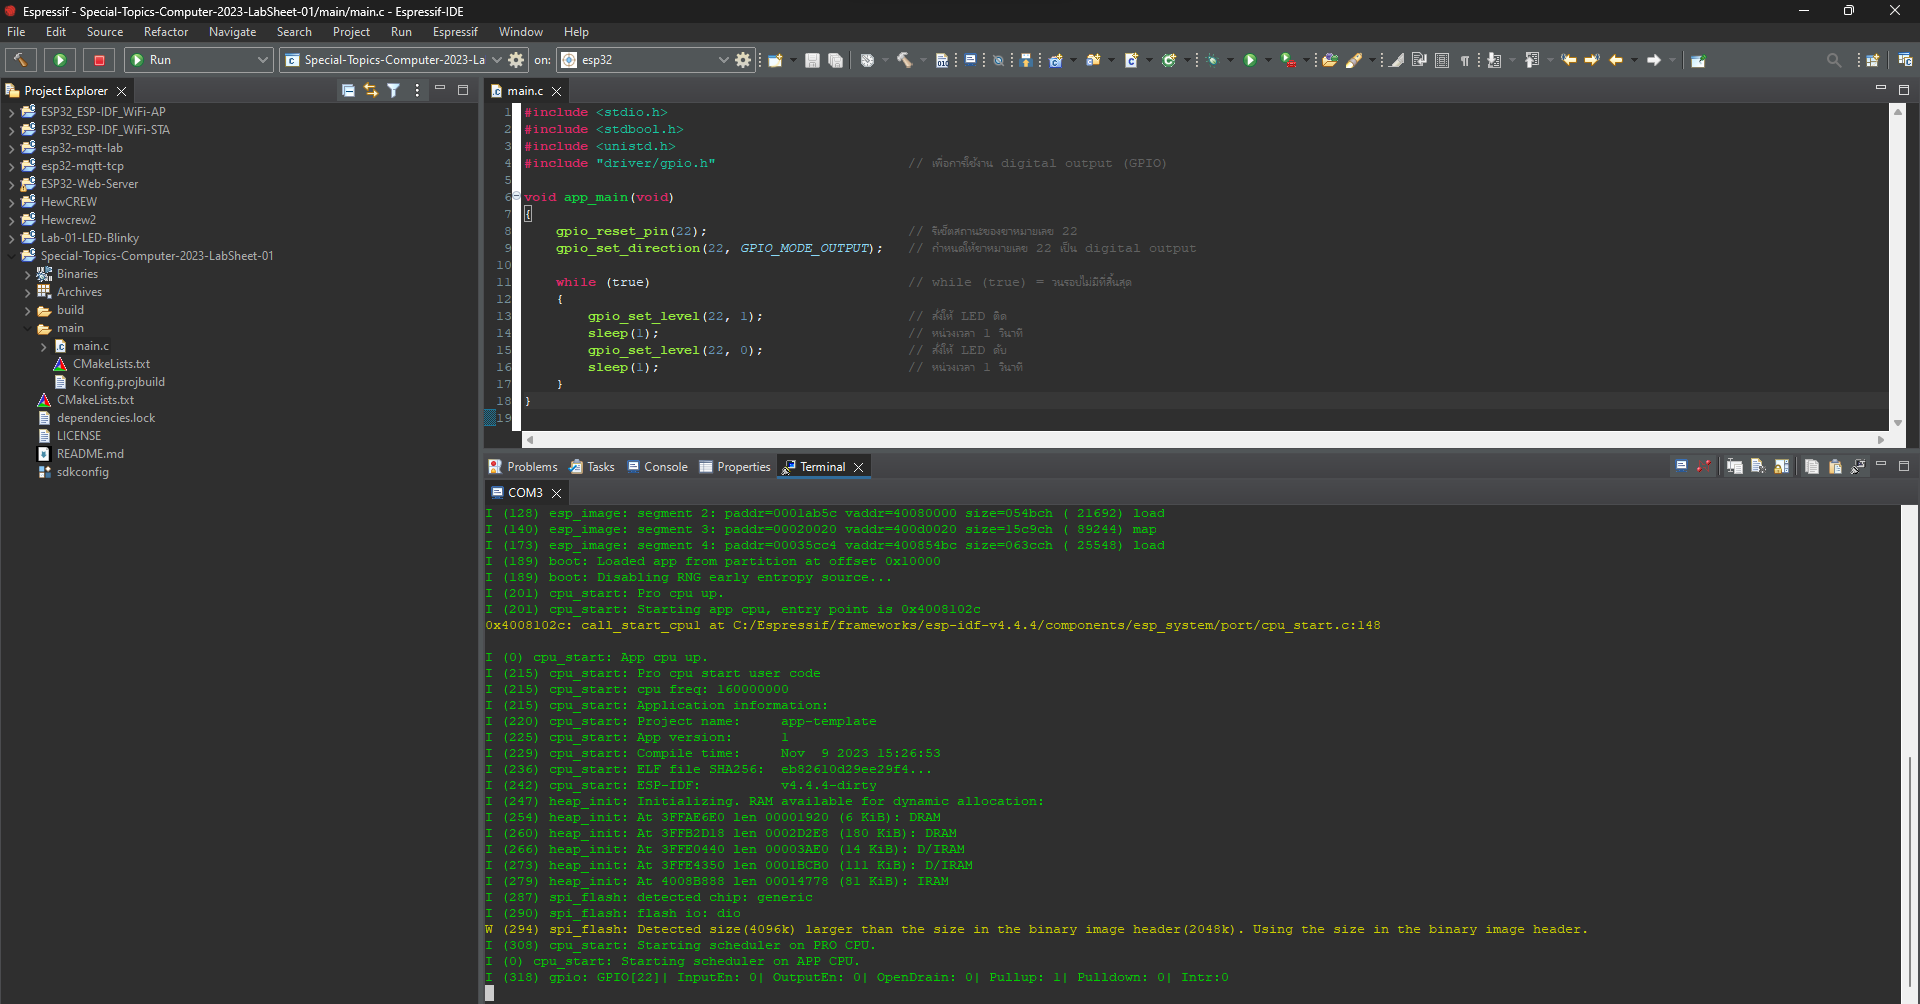Close the COM3 terminal tab
Screen dimensions: 1920x1004
pos(557,493)
